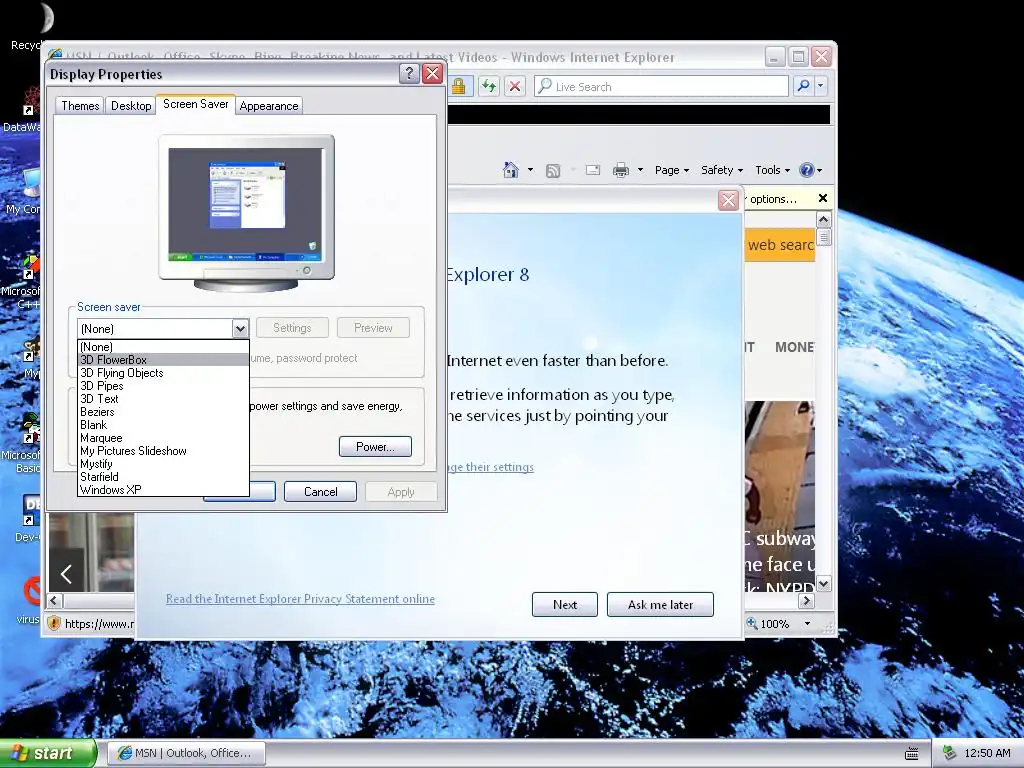Click the Display Properties help question mark
Image resolution: width=1024 pixels, height=768 pixels.
point(409,73)
